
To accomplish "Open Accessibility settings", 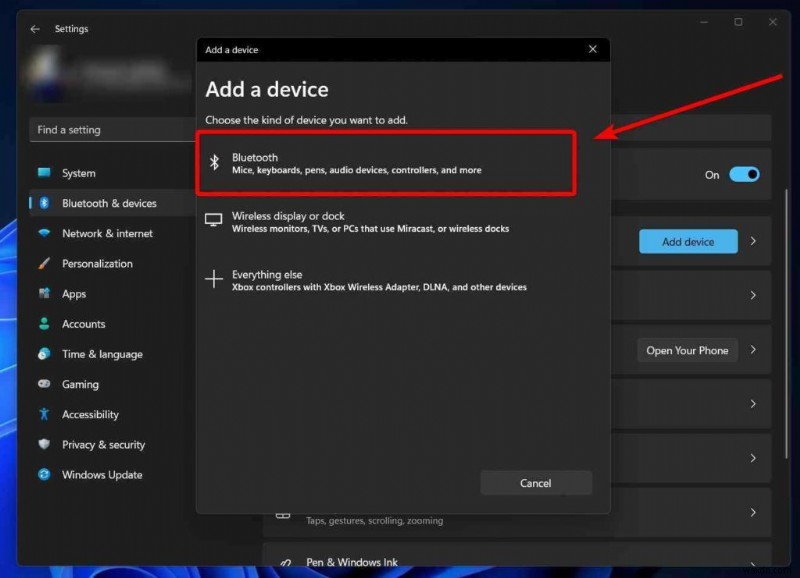I will coord(92,414).
